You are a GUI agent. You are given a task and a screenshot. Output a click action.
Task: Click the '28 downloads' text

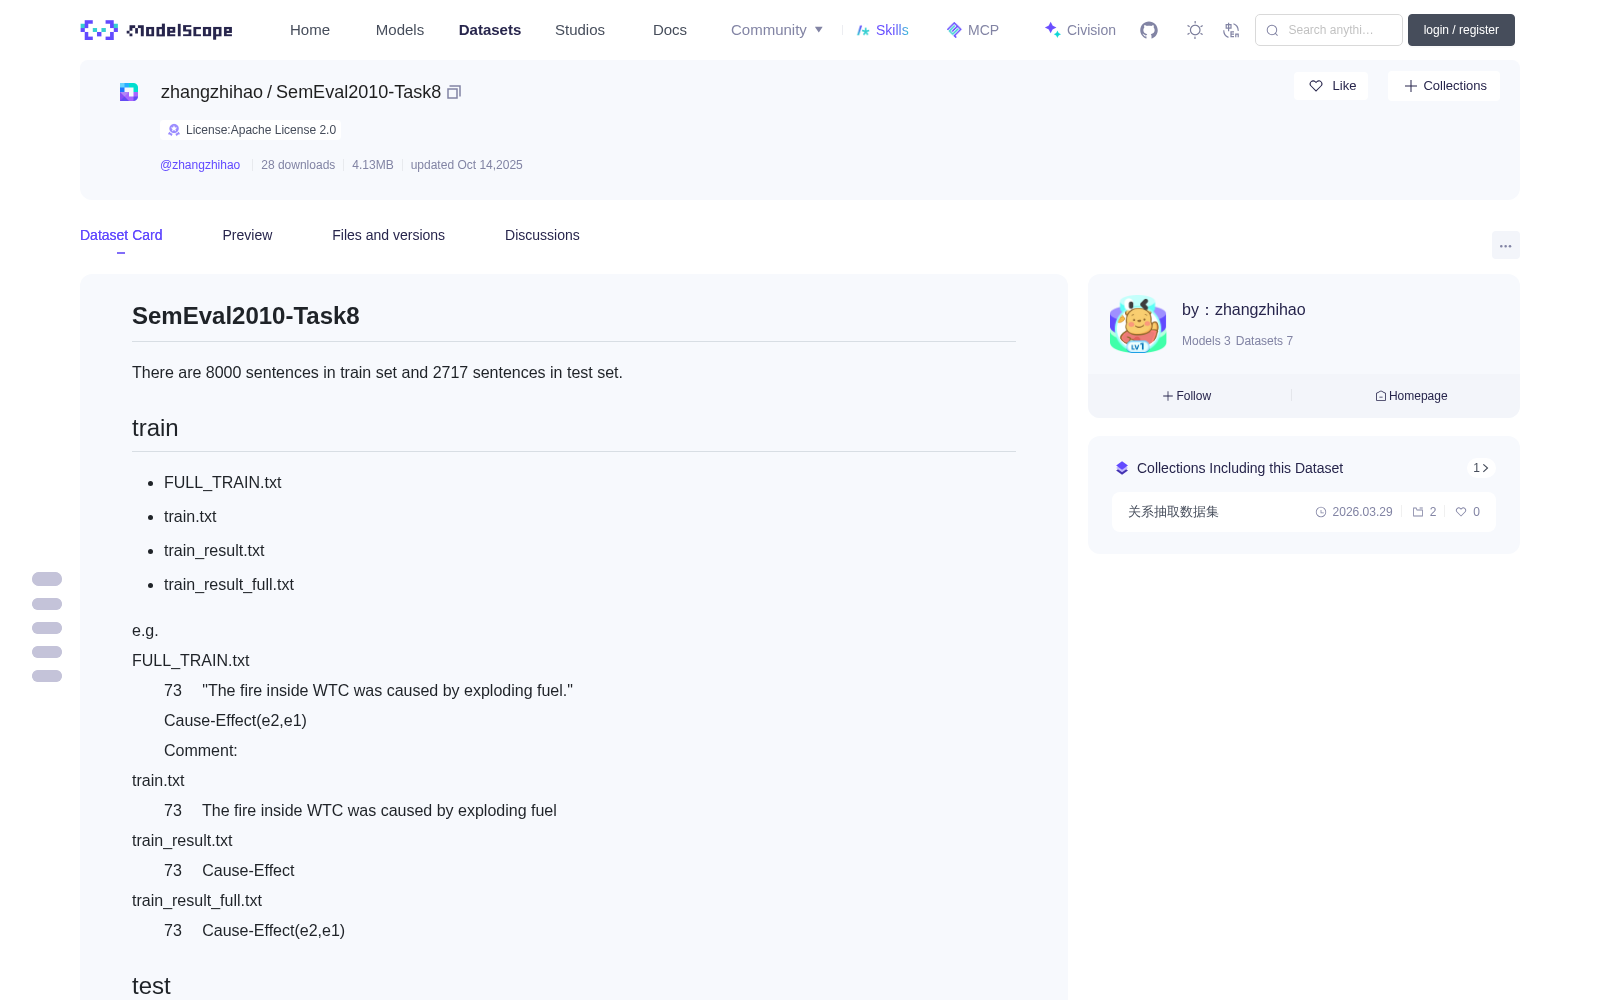click(x=298, y=165)
